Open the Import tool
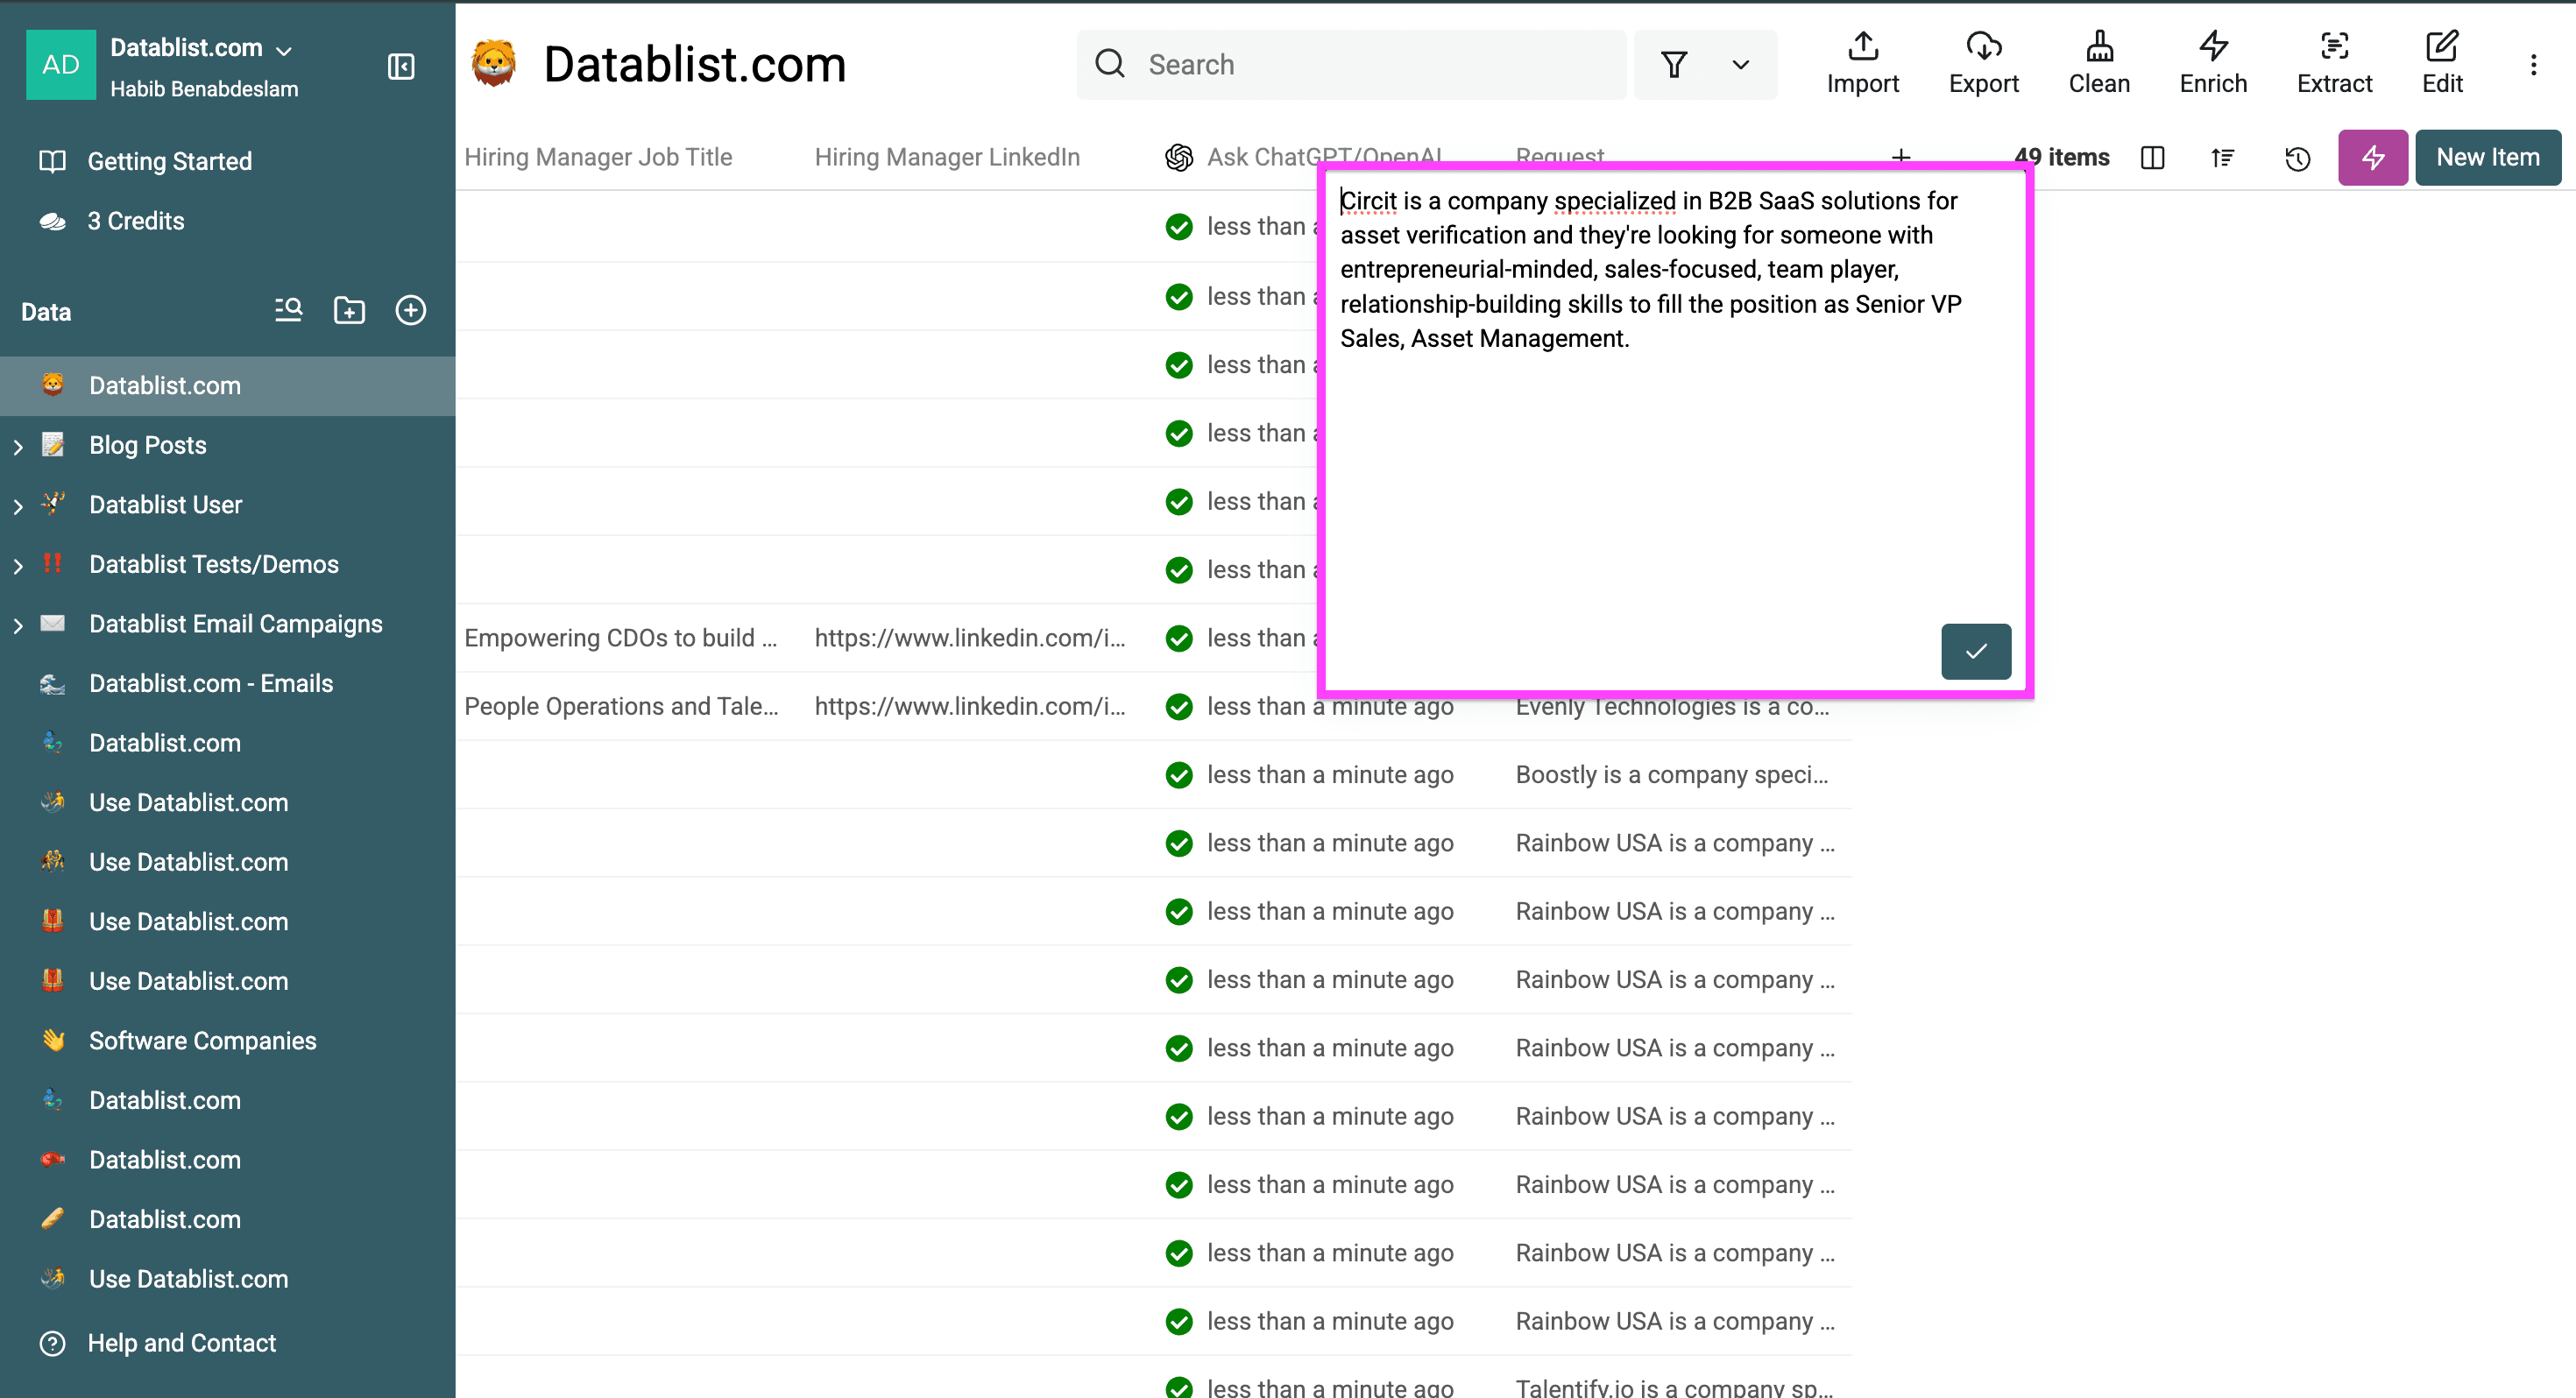The width and height of the screenshot is (2576, 1398). (1862, 63)
